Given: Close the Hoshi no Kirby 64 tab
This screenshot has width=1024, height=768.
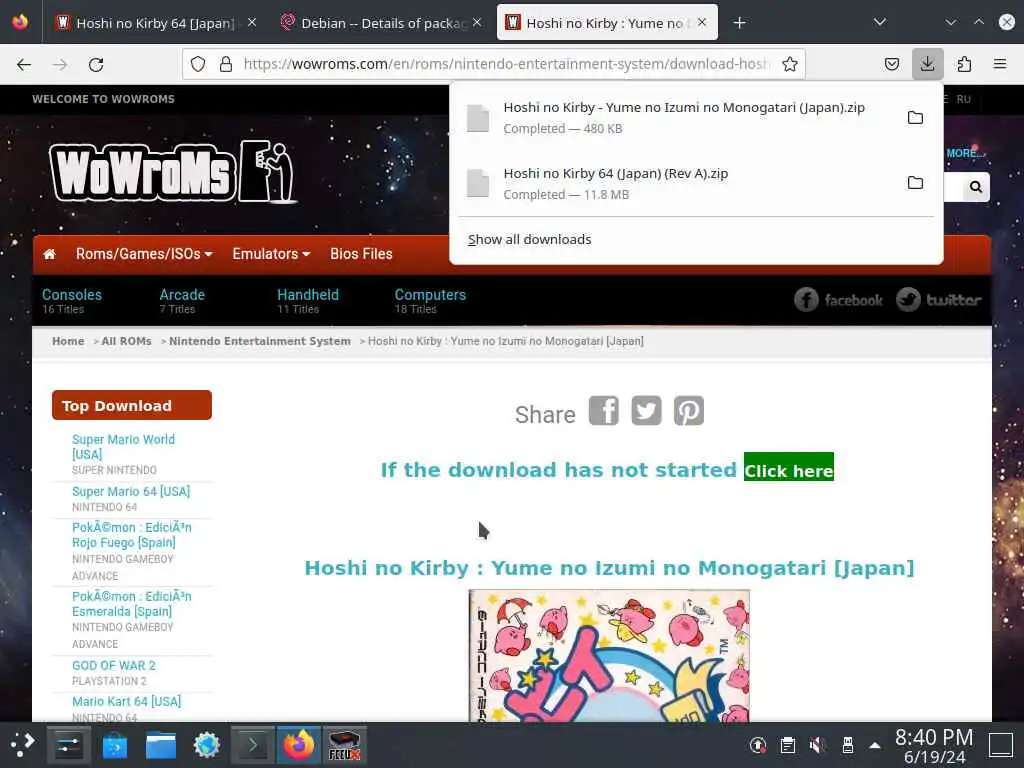Looking at the screenshot, I should coord(252,22).
